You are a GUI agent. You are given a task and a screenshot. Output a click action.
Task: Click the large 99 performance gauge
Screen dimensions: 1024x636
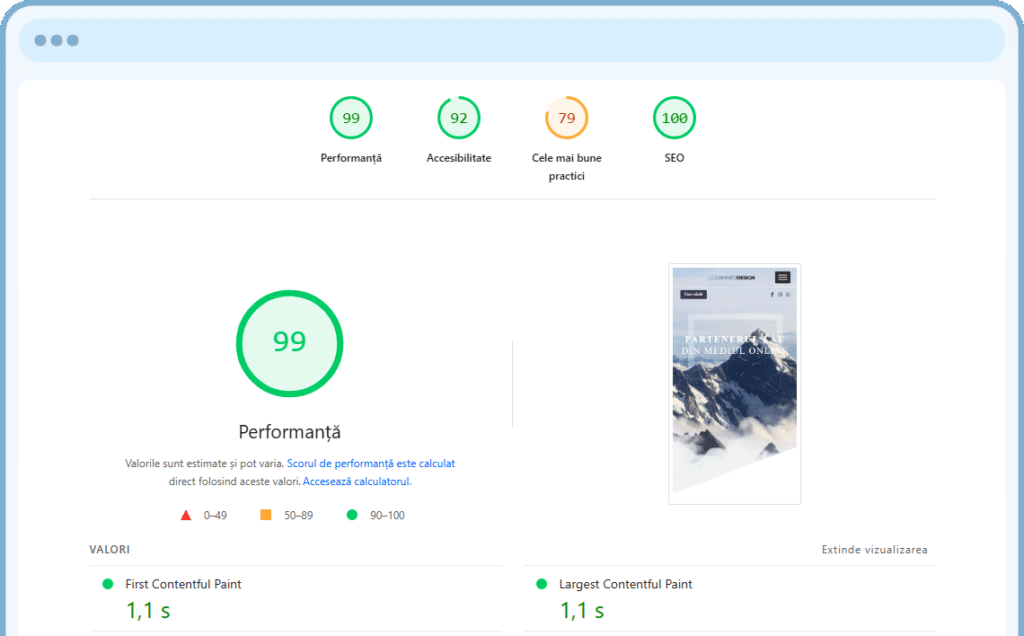coord(289,343)
